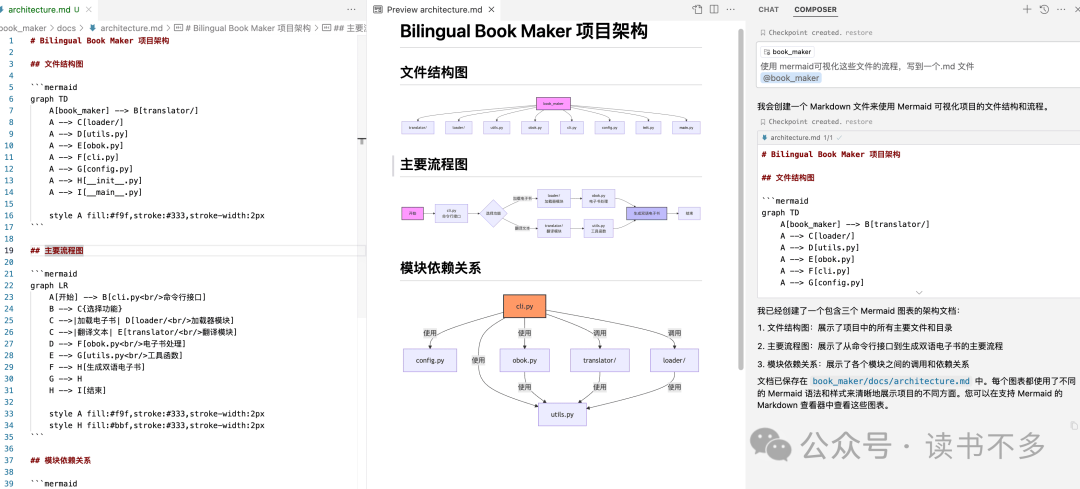Viewport: 1080px width, 489px height.
Task: Open the editor group more actions menu
Action: pos(351,10)
